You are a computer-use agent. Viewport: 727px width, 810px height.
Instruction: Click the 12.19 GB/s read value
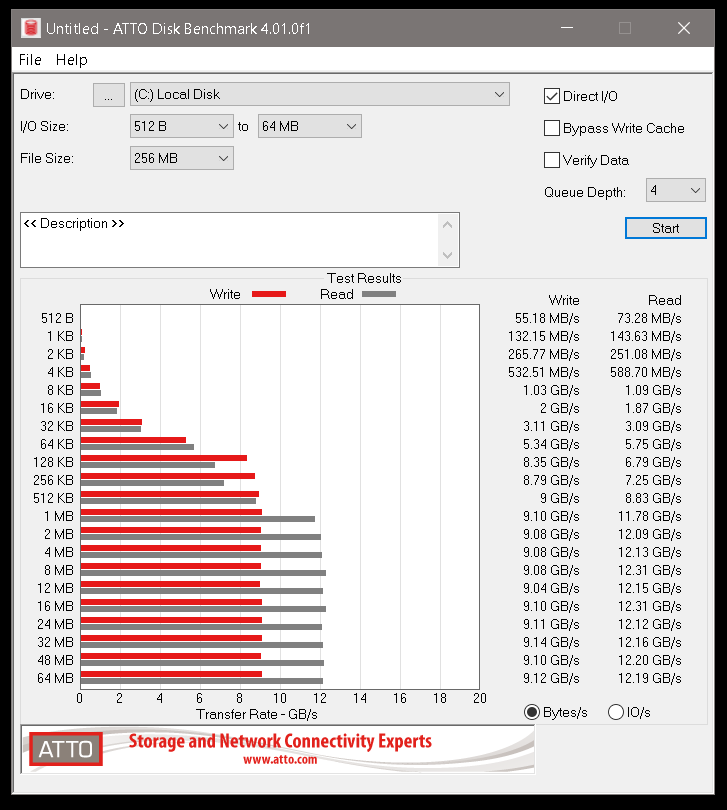(650, 679)
